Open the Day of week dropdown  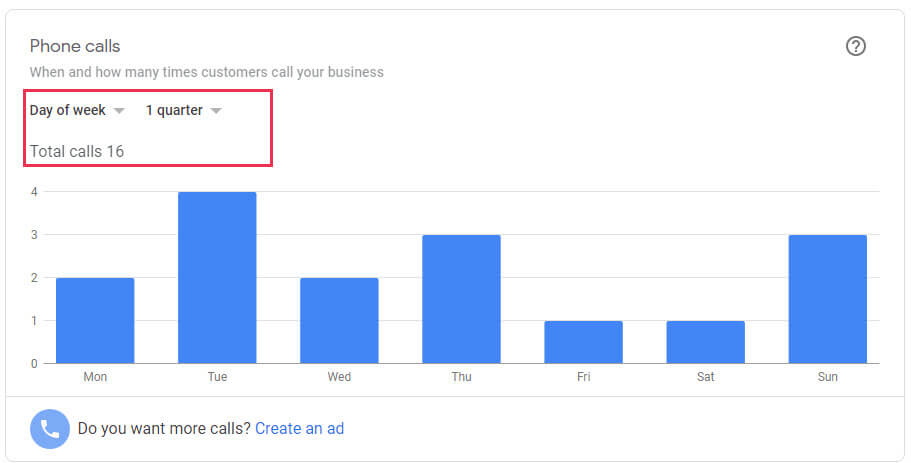(x=68, y=110)
